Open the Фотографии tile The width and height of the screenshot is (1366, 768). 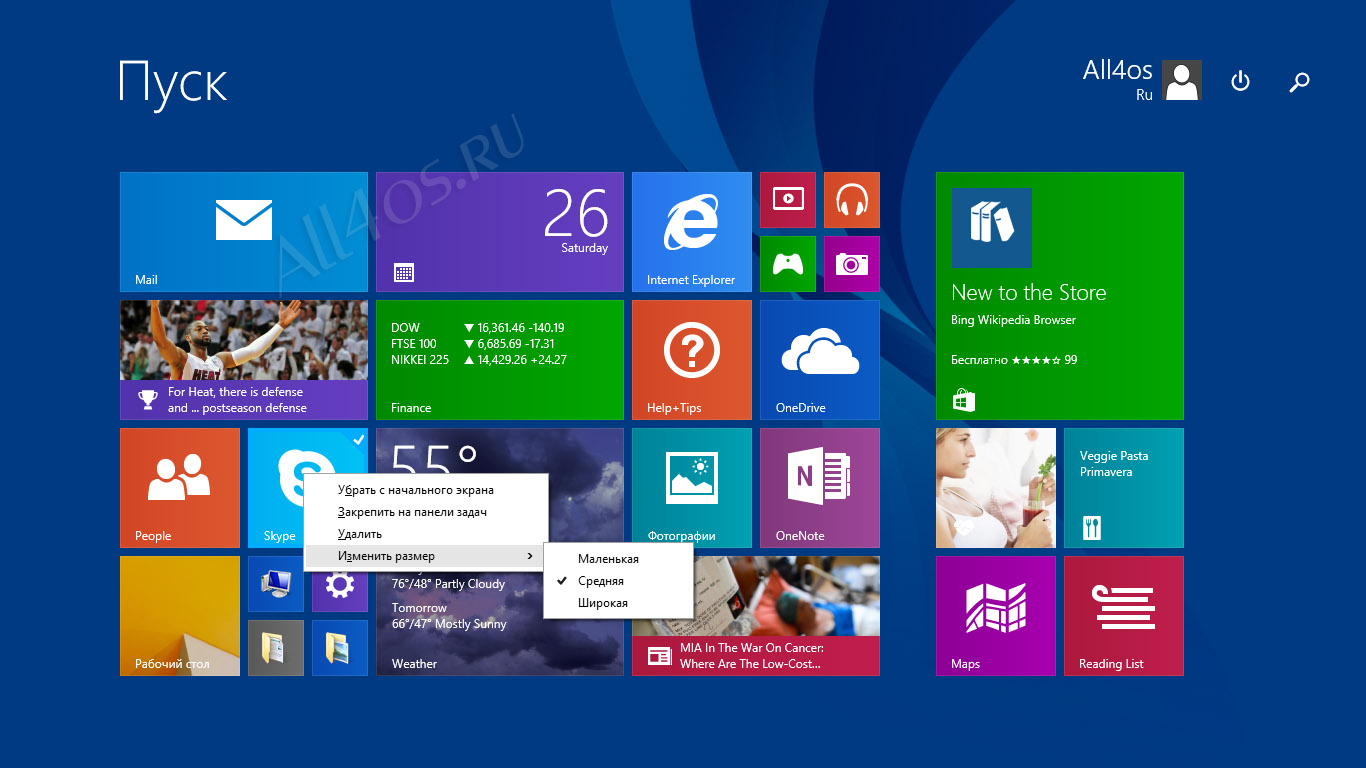pyautogui.click(x=692, y=488)
